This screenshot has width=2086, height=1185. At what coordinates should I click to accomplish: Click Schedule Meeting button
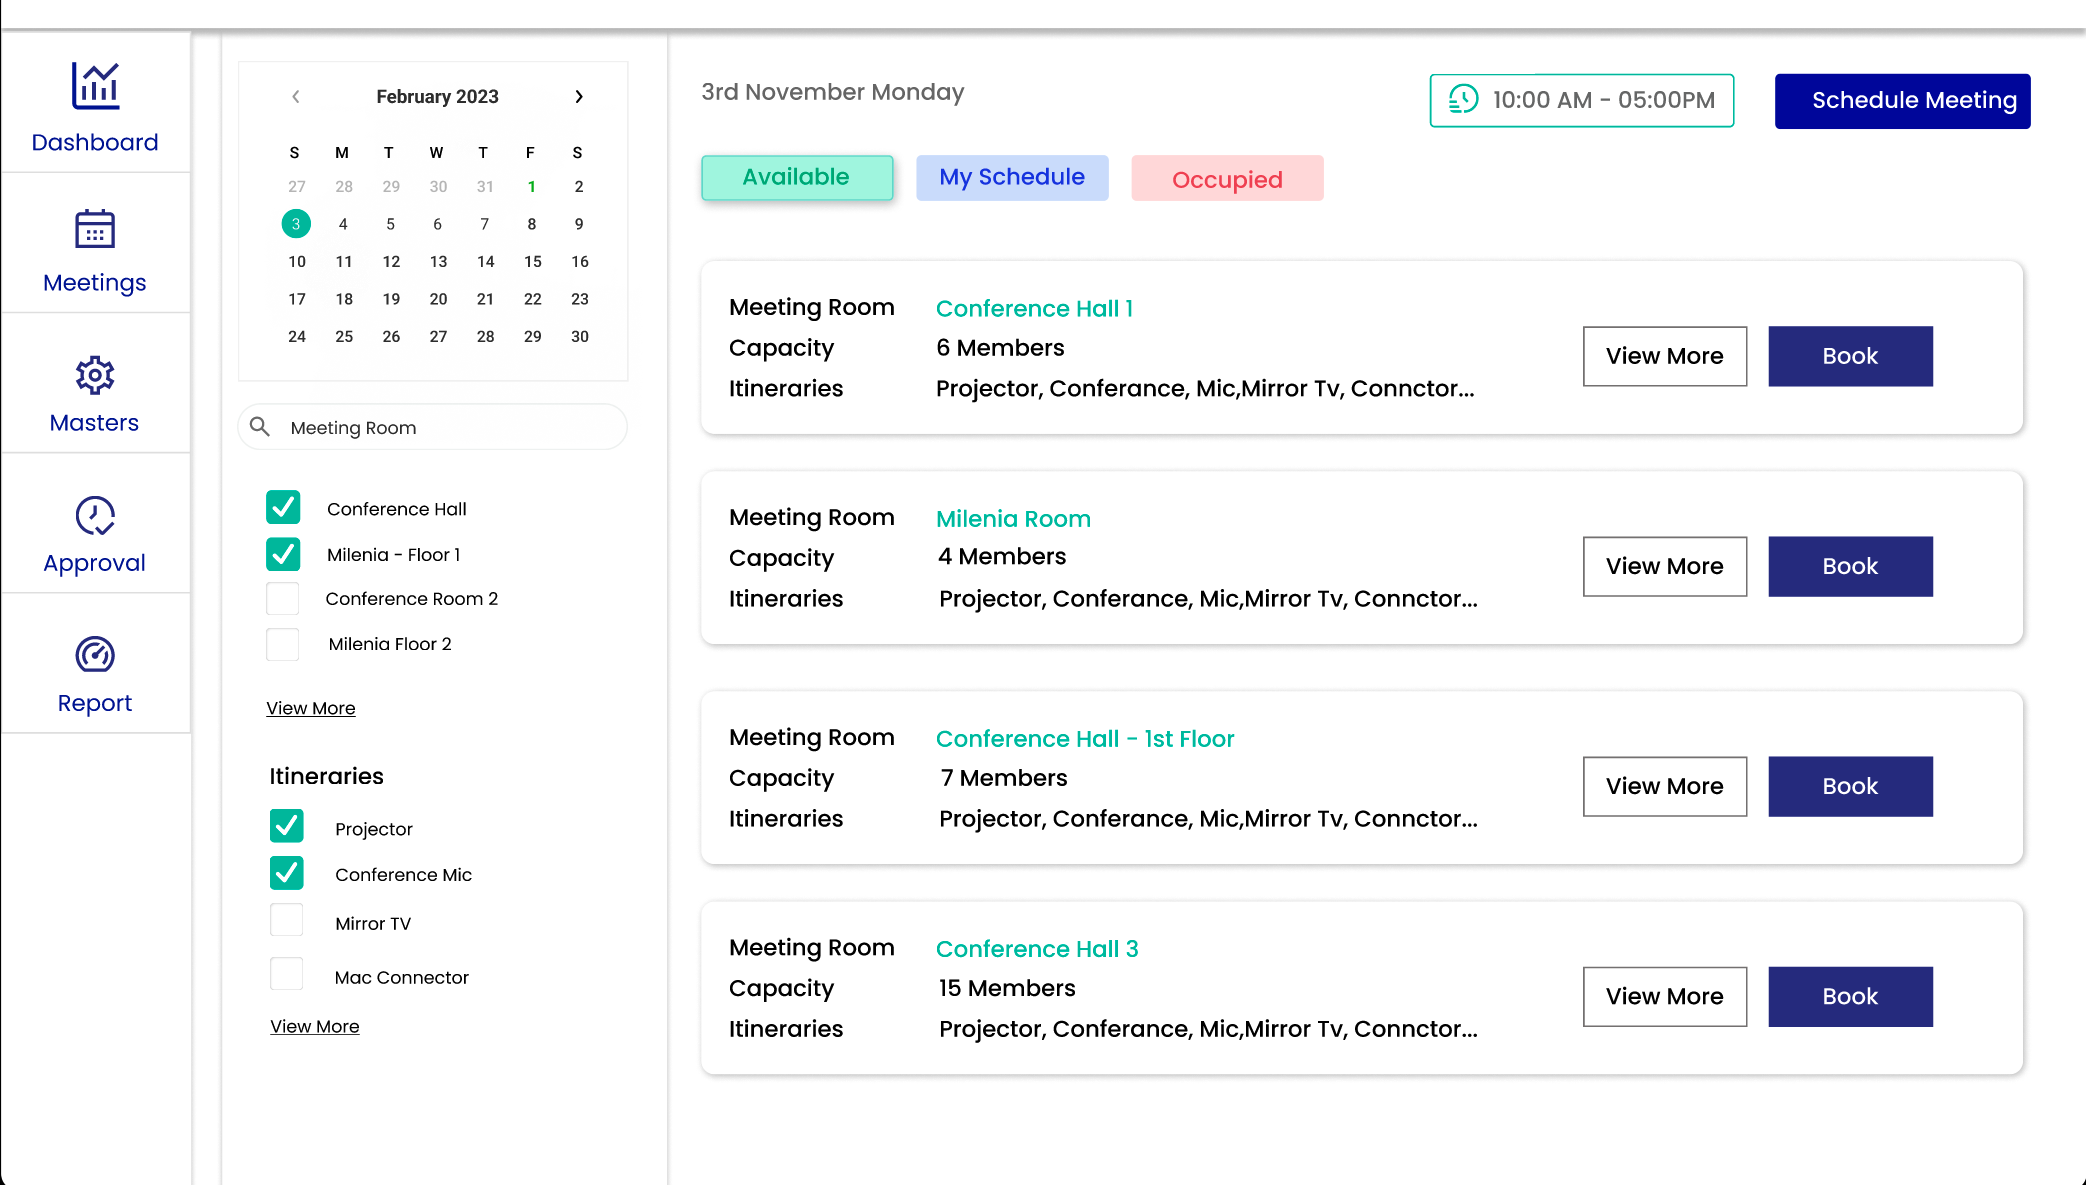tap(1914, 100)
